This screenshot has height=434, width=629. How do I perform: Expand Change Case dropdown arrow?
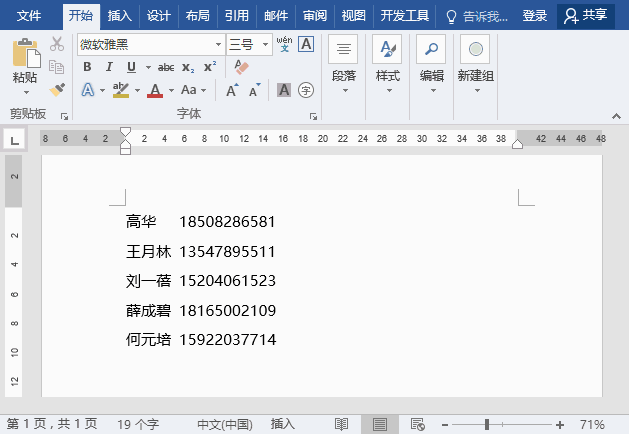point(203,90)
